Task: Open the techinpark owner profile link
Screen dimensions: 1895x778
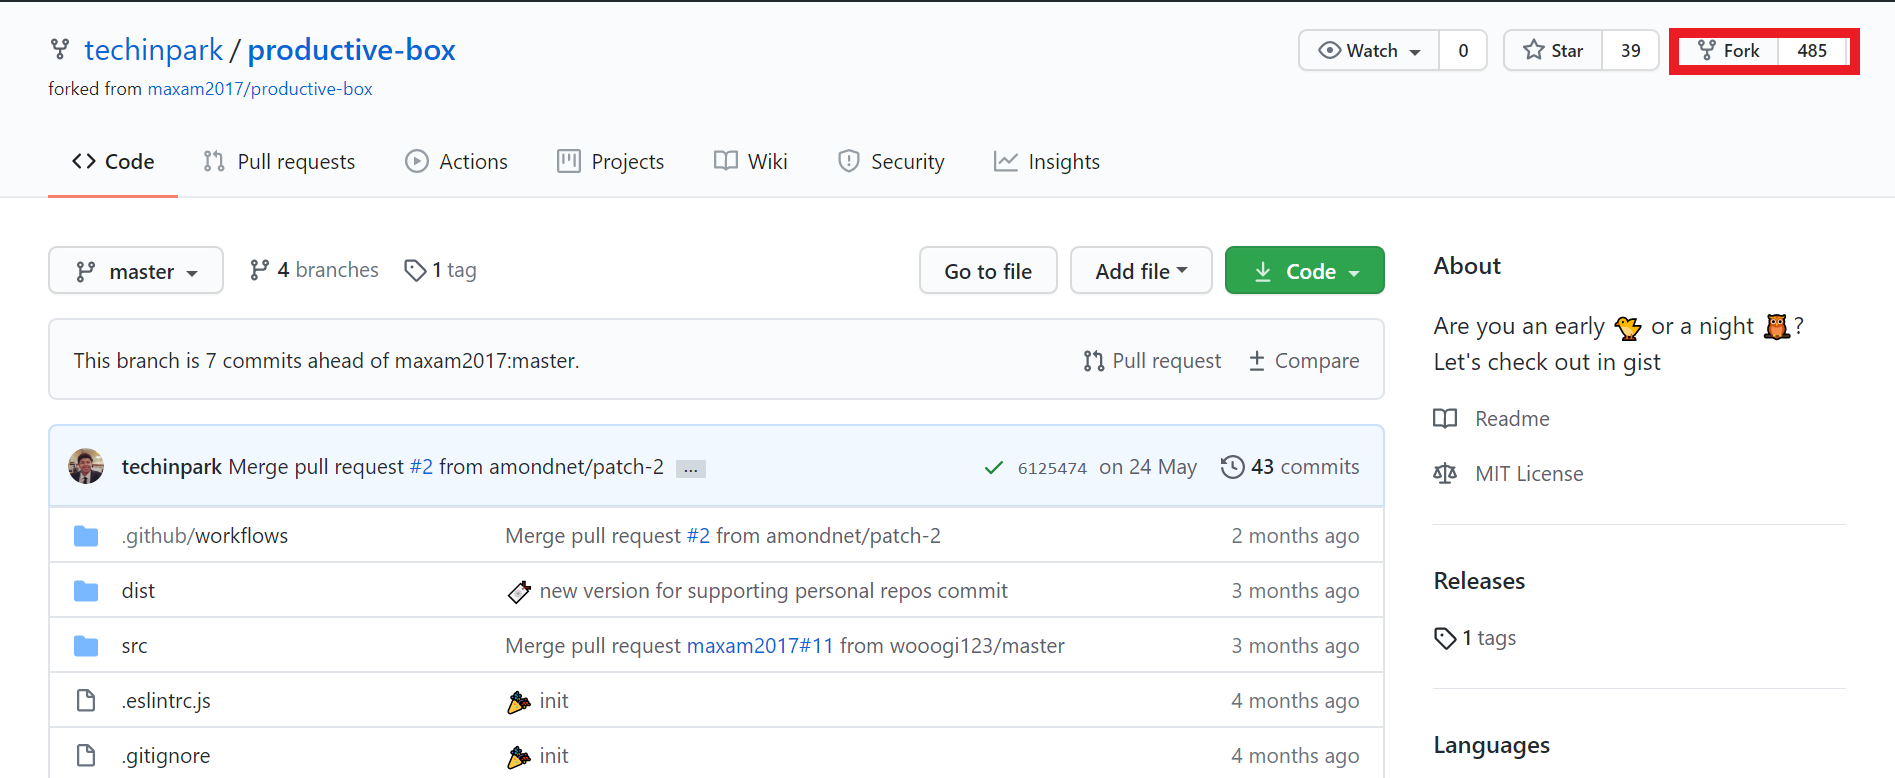Action: pyautogui.click(x=154, y=50)
